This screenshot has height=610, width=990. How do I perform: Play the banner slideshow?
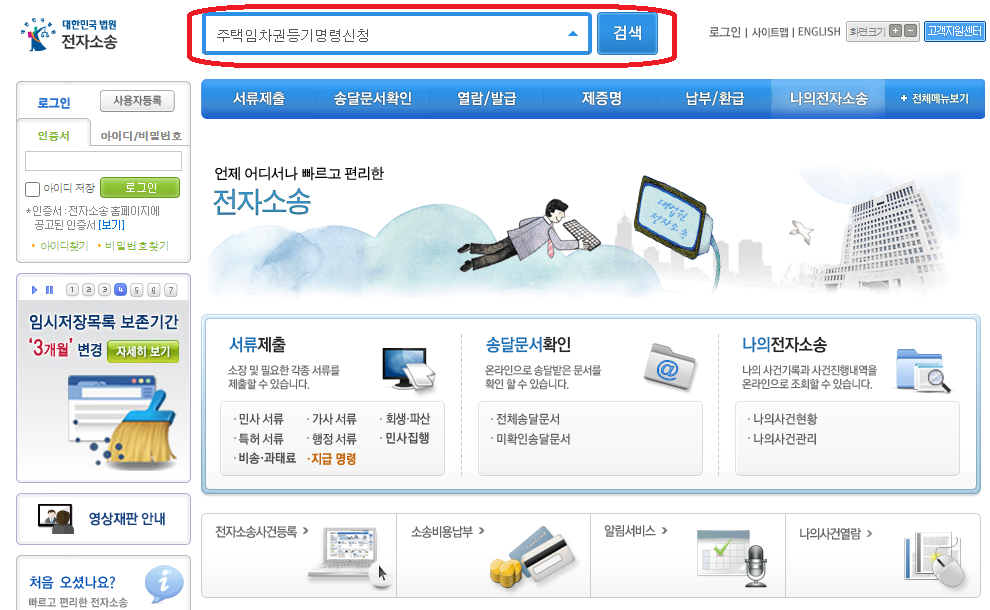coord(34,289)
